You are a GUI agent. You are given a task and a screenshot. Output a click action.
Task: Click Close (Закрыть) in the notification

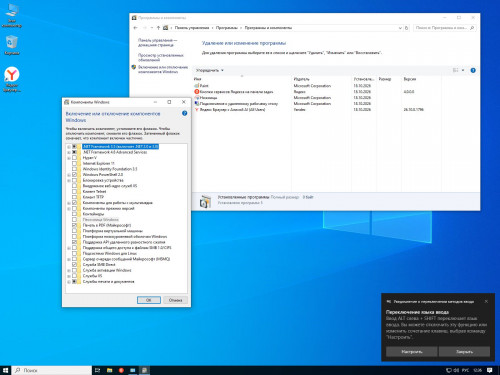click(x=464, y=352)
